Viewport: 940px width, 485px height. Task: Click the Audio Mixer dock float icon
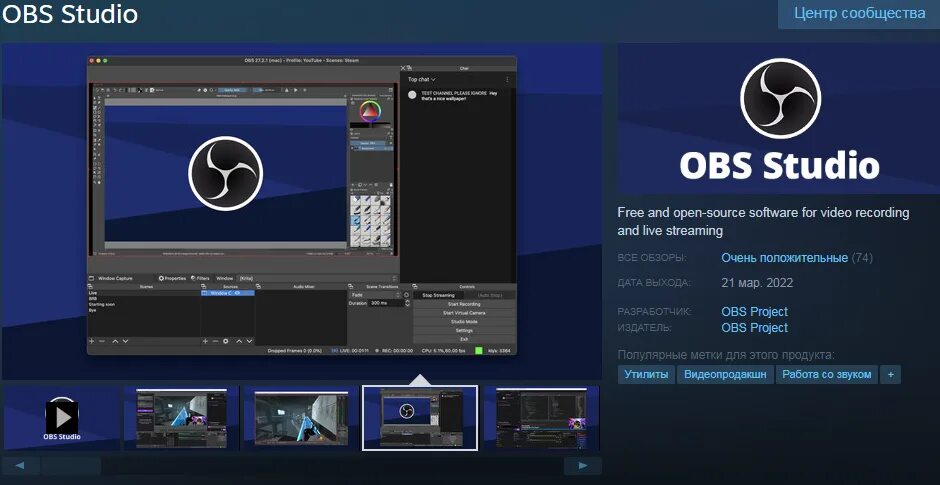[258, 287]
